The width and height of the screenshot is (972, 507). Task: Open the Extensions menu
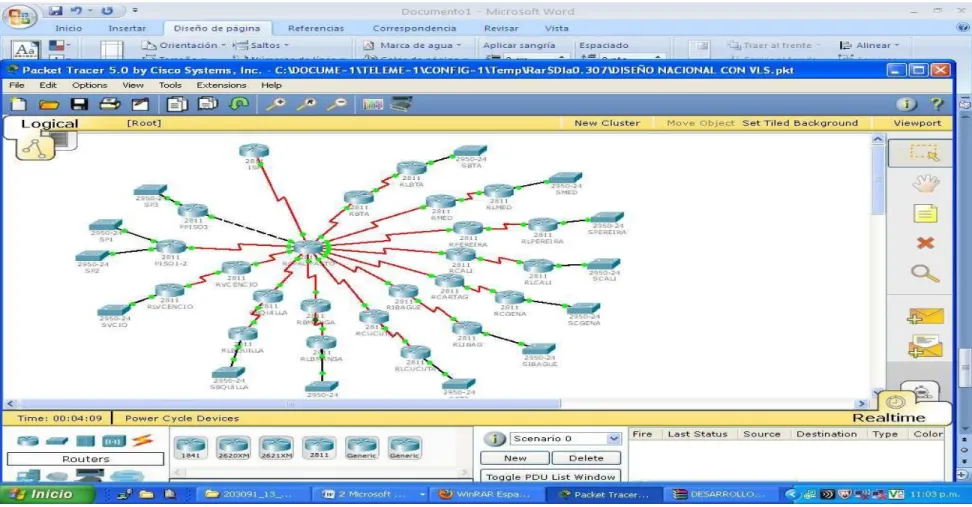click(221, 85)
